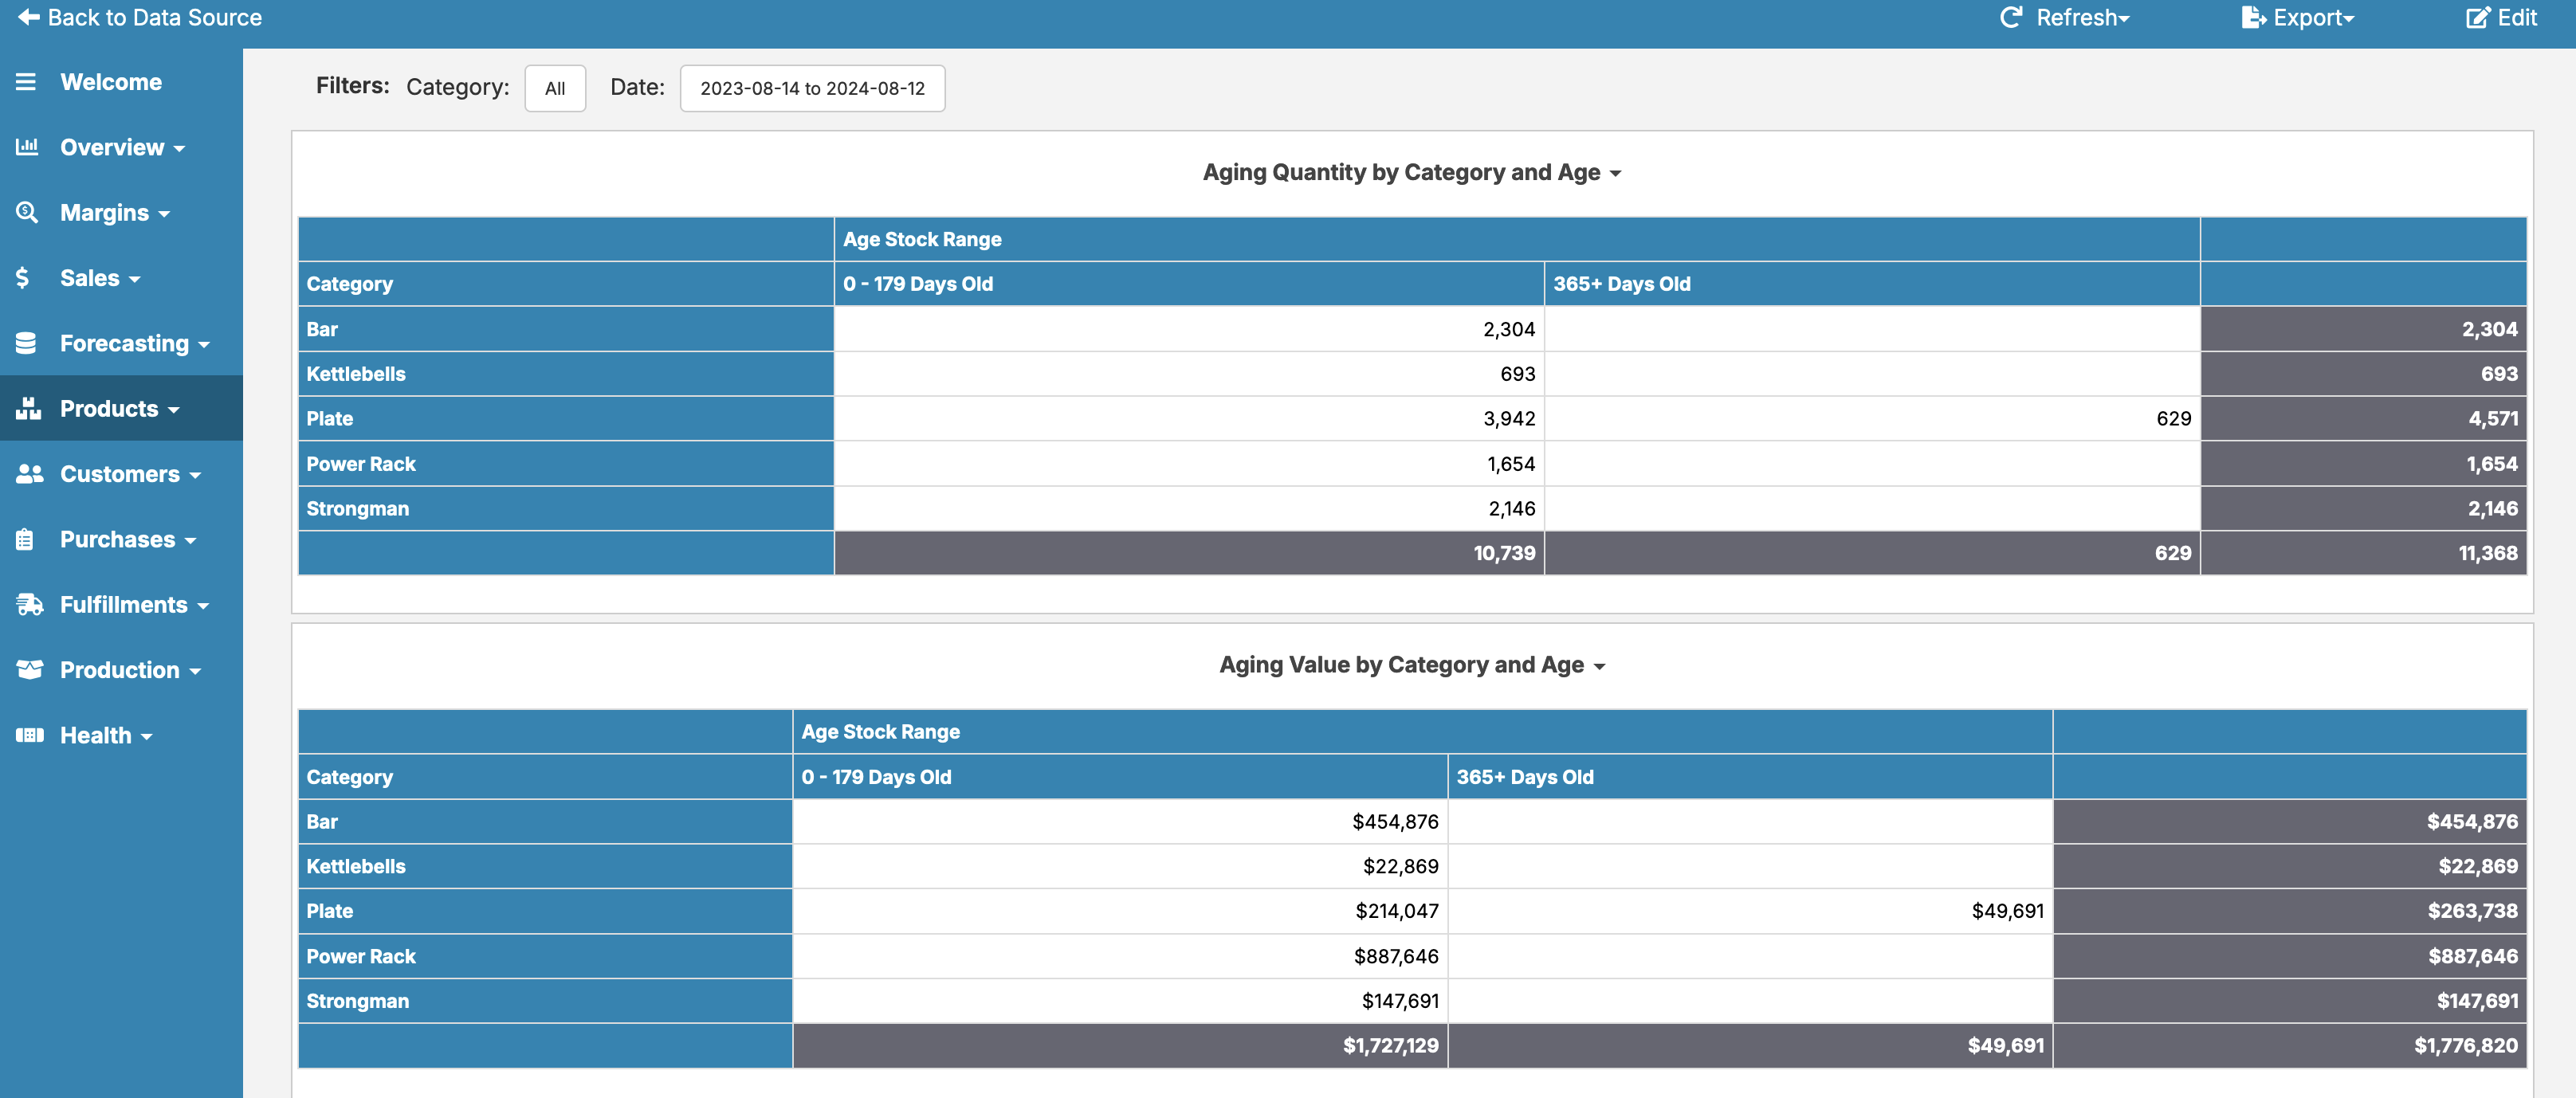
Task: Open the Sales sidebar menu
Action: click(x=90, y=278)
